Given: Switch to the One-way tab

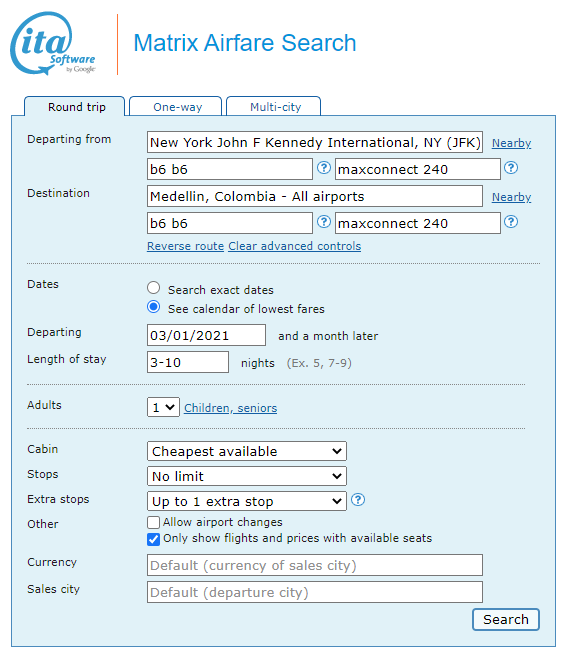Looking at the screenshot, I should coord(176,107).
